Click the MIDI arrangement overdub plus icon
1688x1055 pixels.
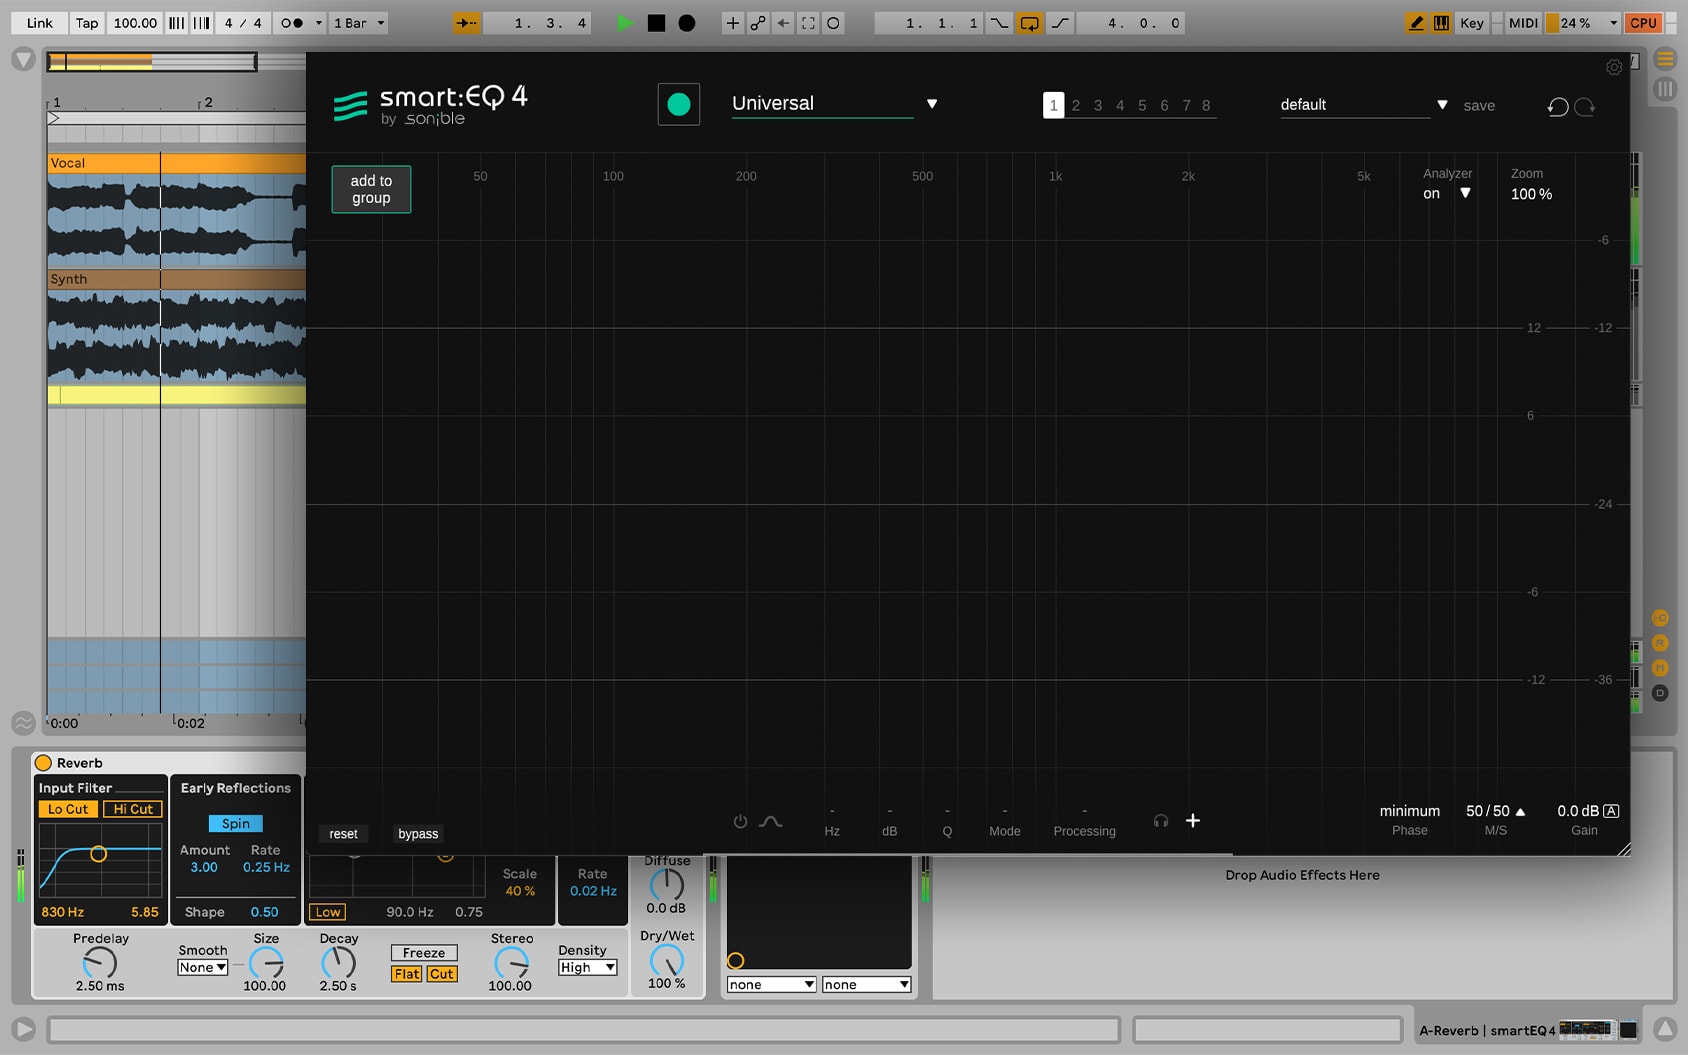pyautogui.click(x=733, y=23)
